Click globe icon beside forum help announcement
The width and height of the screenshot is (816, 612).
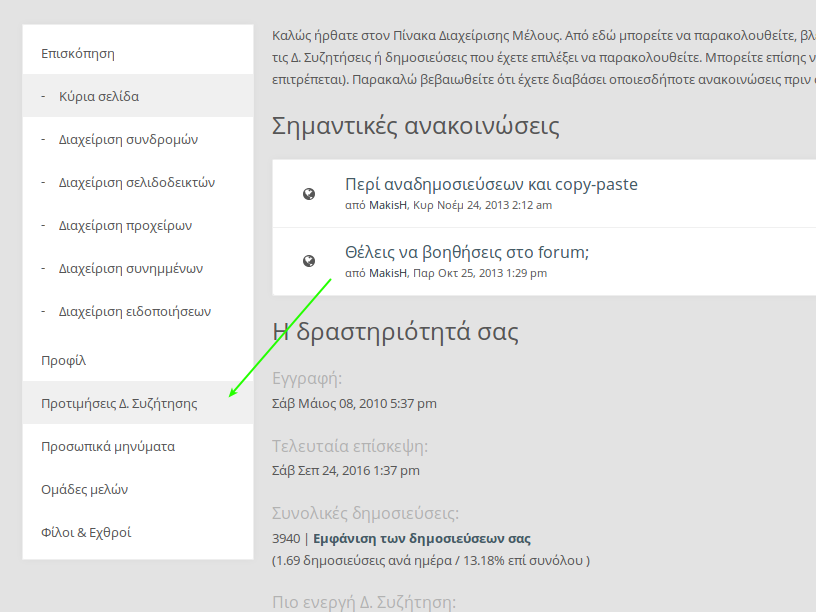[x=309, y=261]
